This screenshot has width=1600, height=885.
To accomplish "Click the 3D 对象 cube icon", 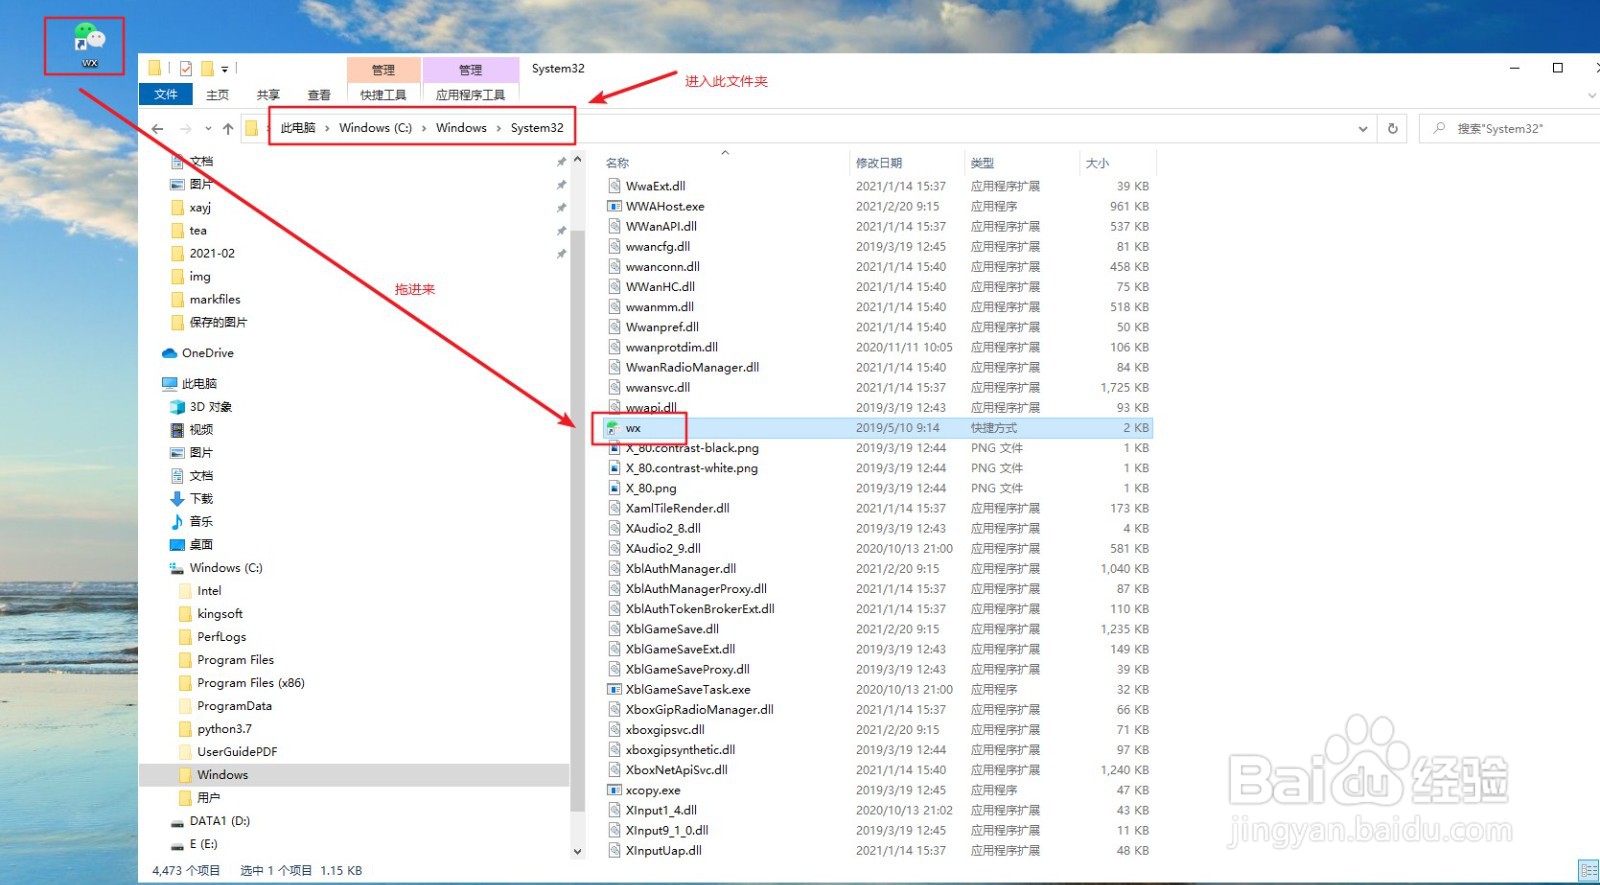I will click(177, 407).
